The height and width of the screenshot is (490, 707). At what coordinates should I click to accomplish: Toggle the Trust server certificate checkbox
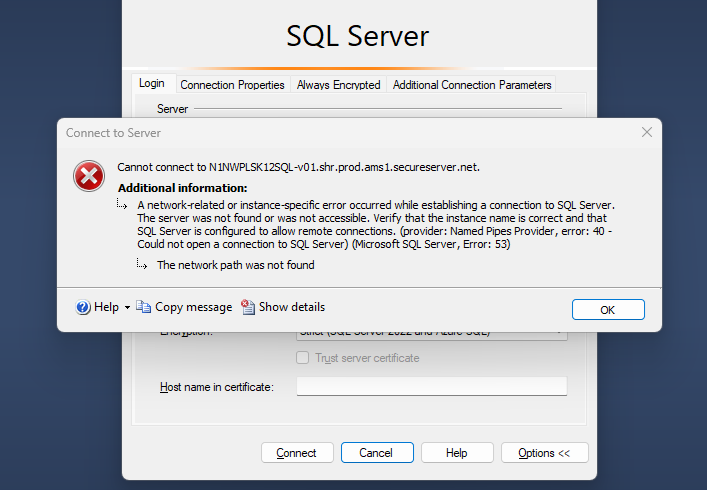(303, 357)
